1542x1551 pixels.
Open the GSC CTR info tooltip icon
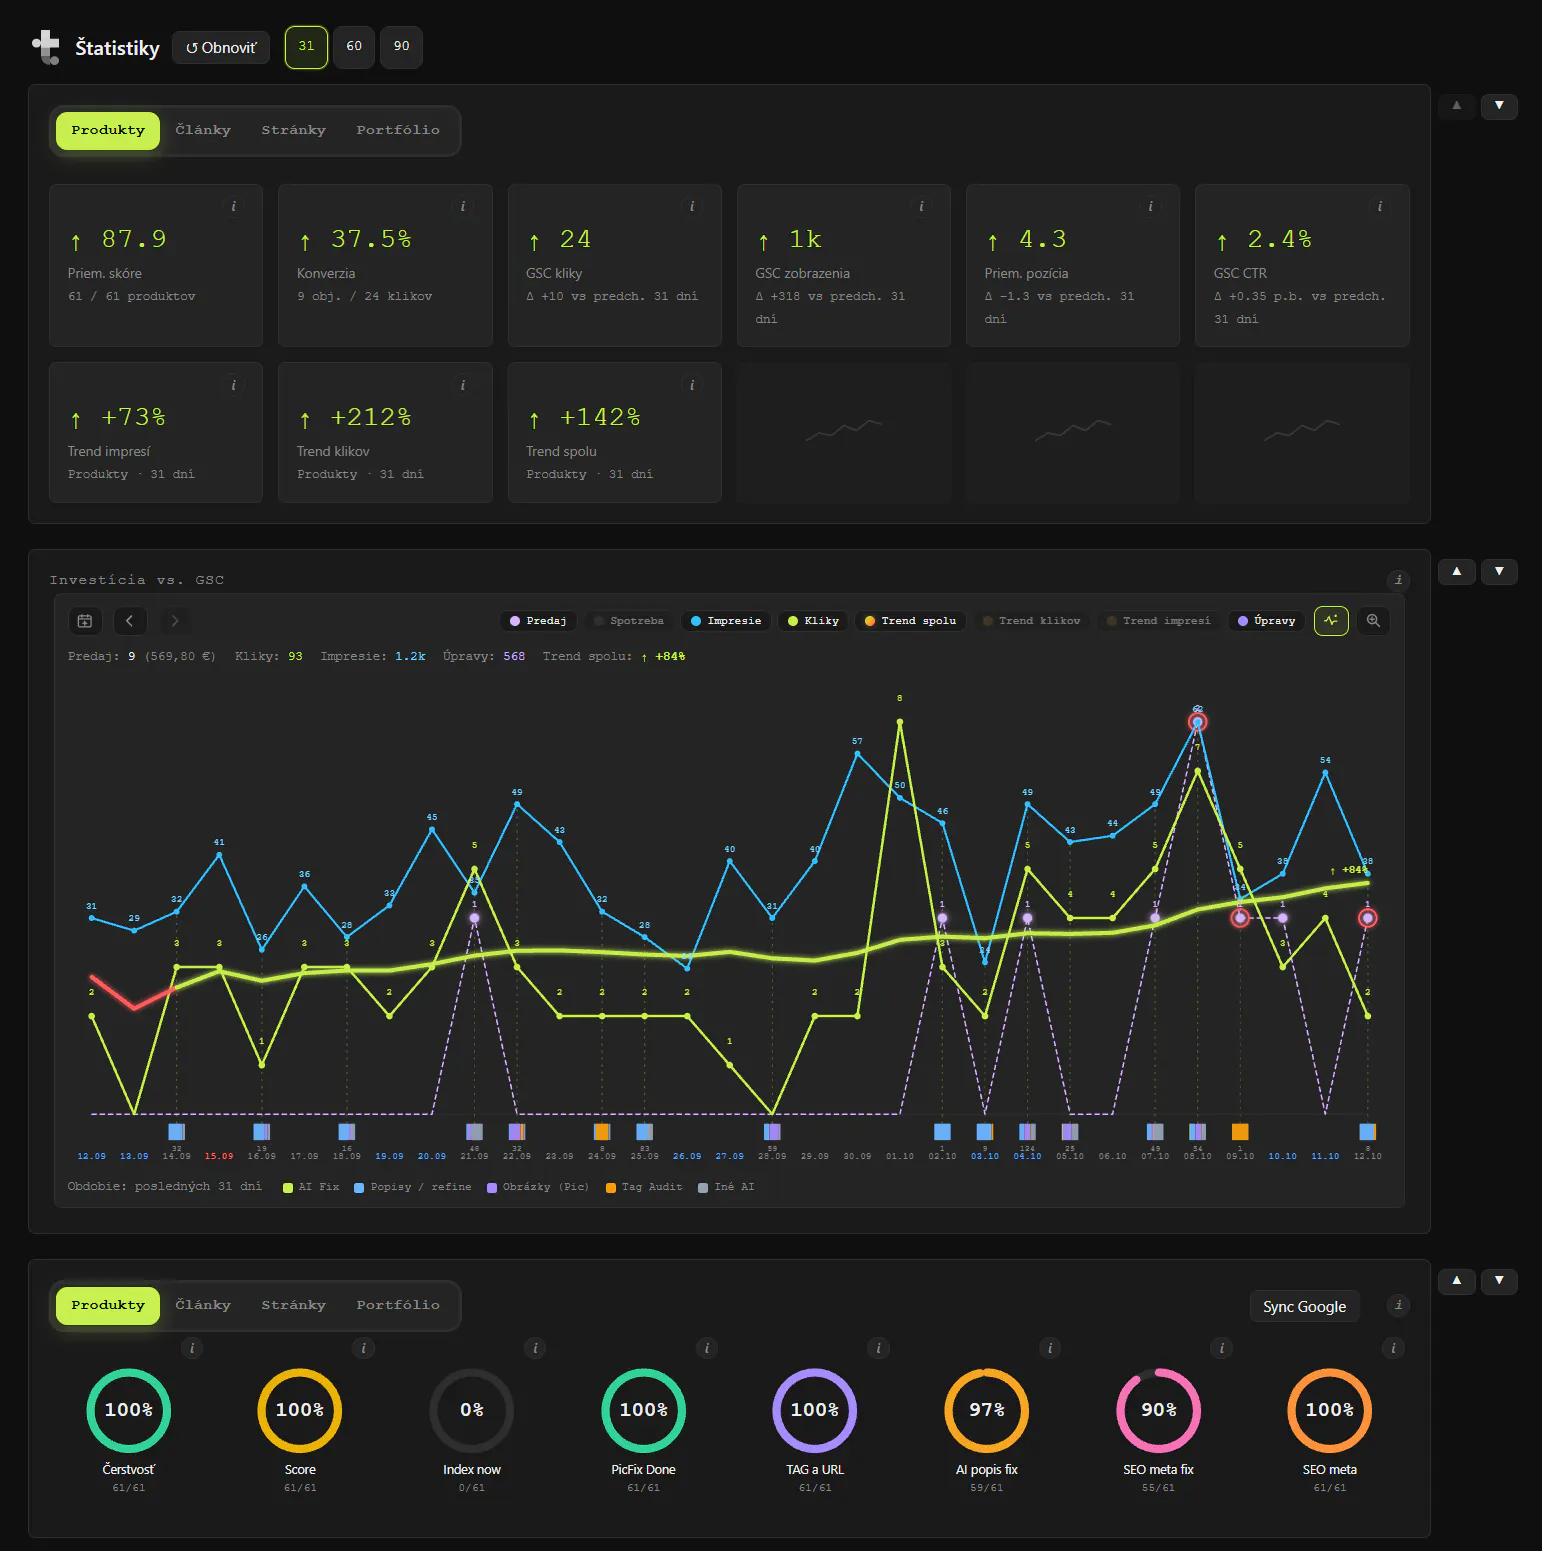1380,206
